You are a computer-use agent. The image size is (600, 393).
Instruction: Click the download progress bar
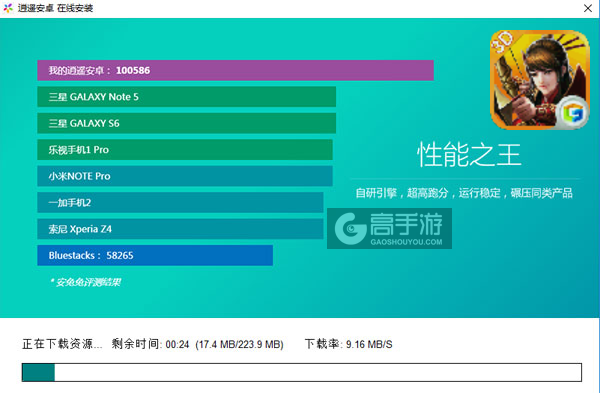coord(302,372)
